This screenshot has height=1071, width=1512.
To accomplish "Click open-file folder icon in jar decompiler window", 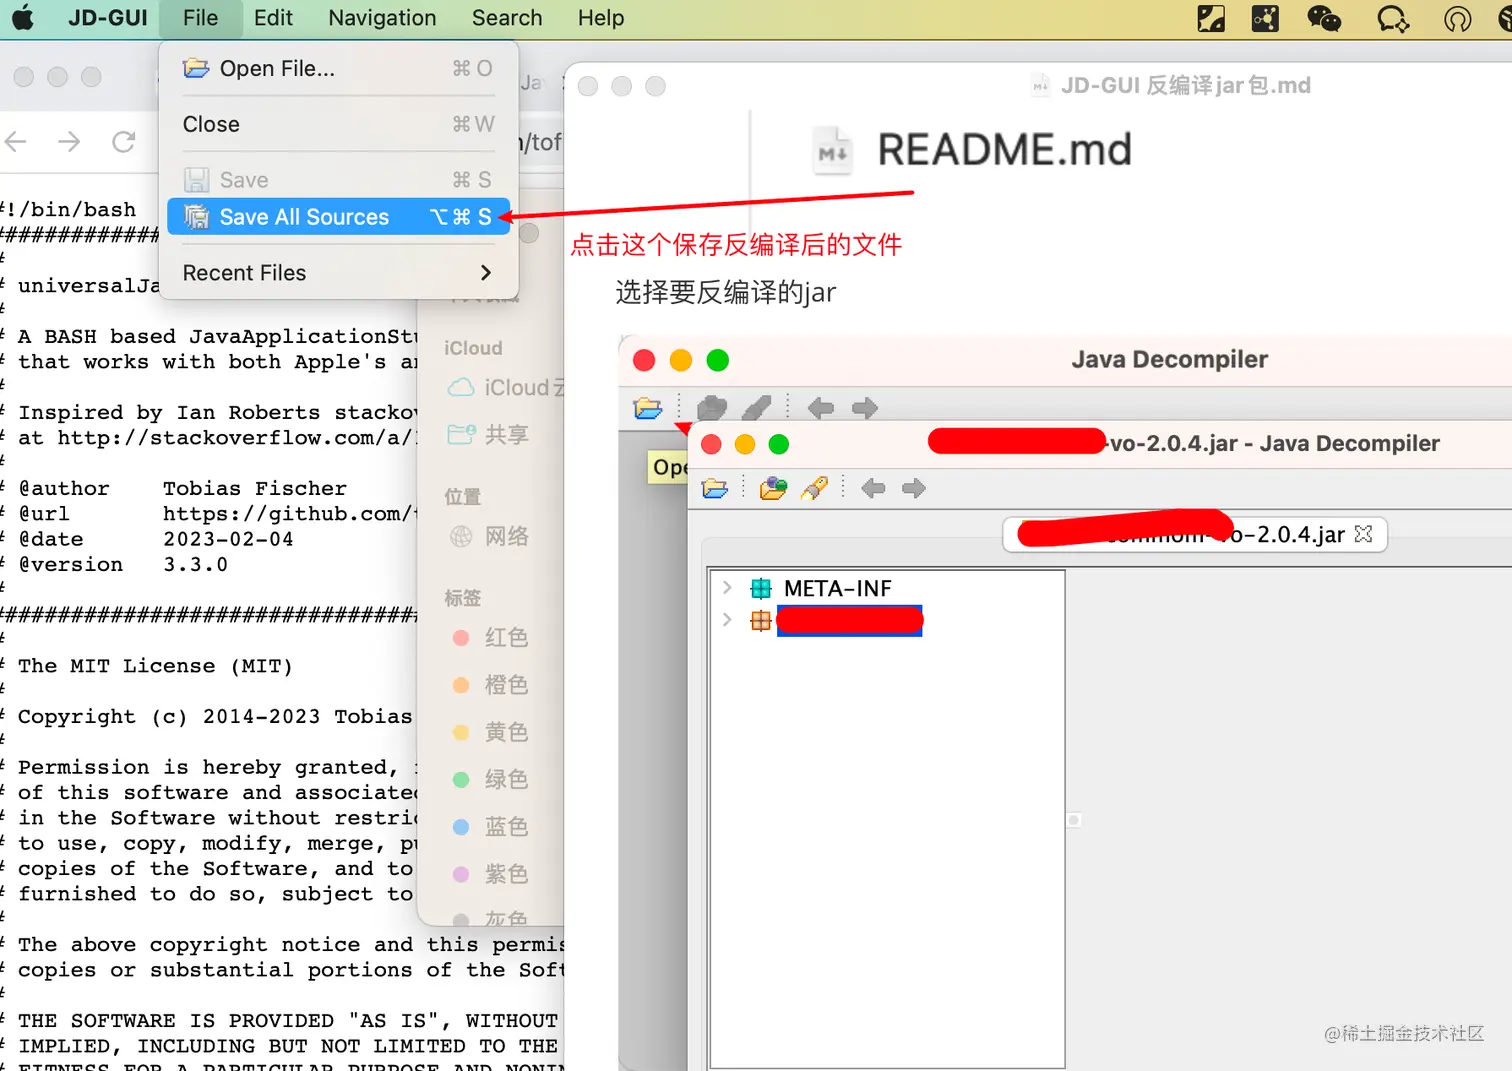I will click(x=715, y=488).
